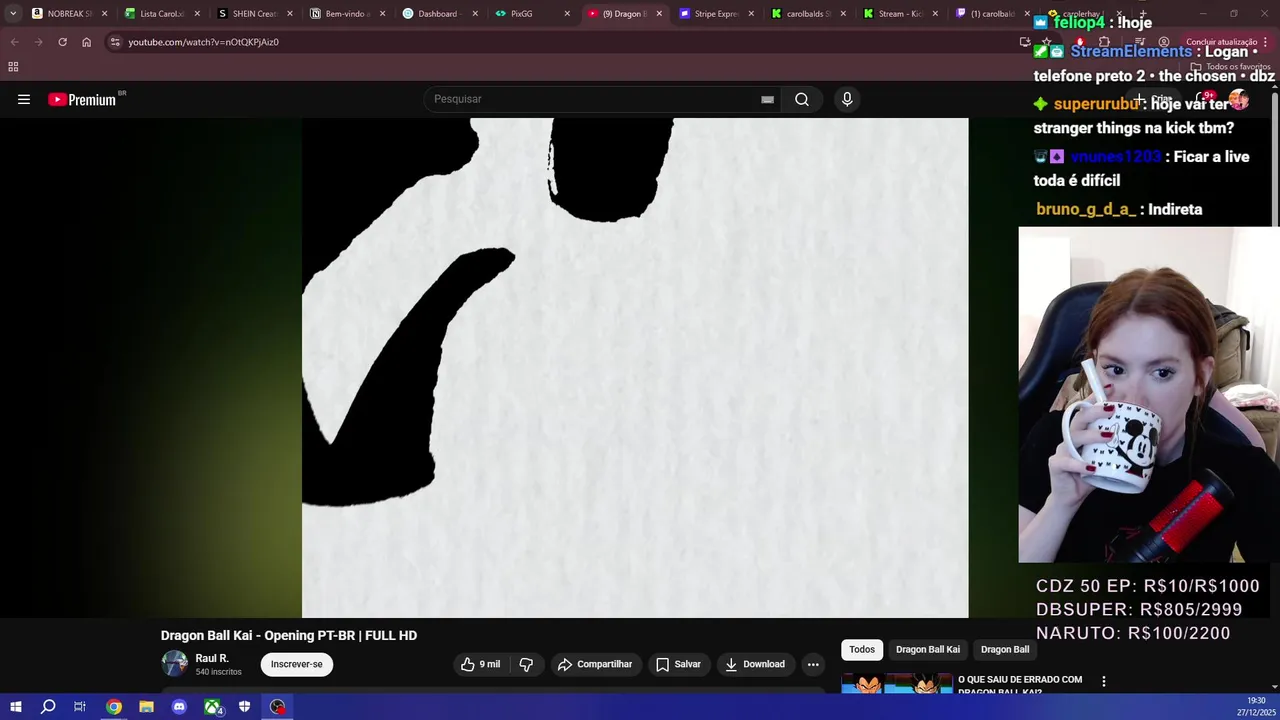Open Xbox app from the taskbar
Screen dimensions: 1280x720
(212, 707)
